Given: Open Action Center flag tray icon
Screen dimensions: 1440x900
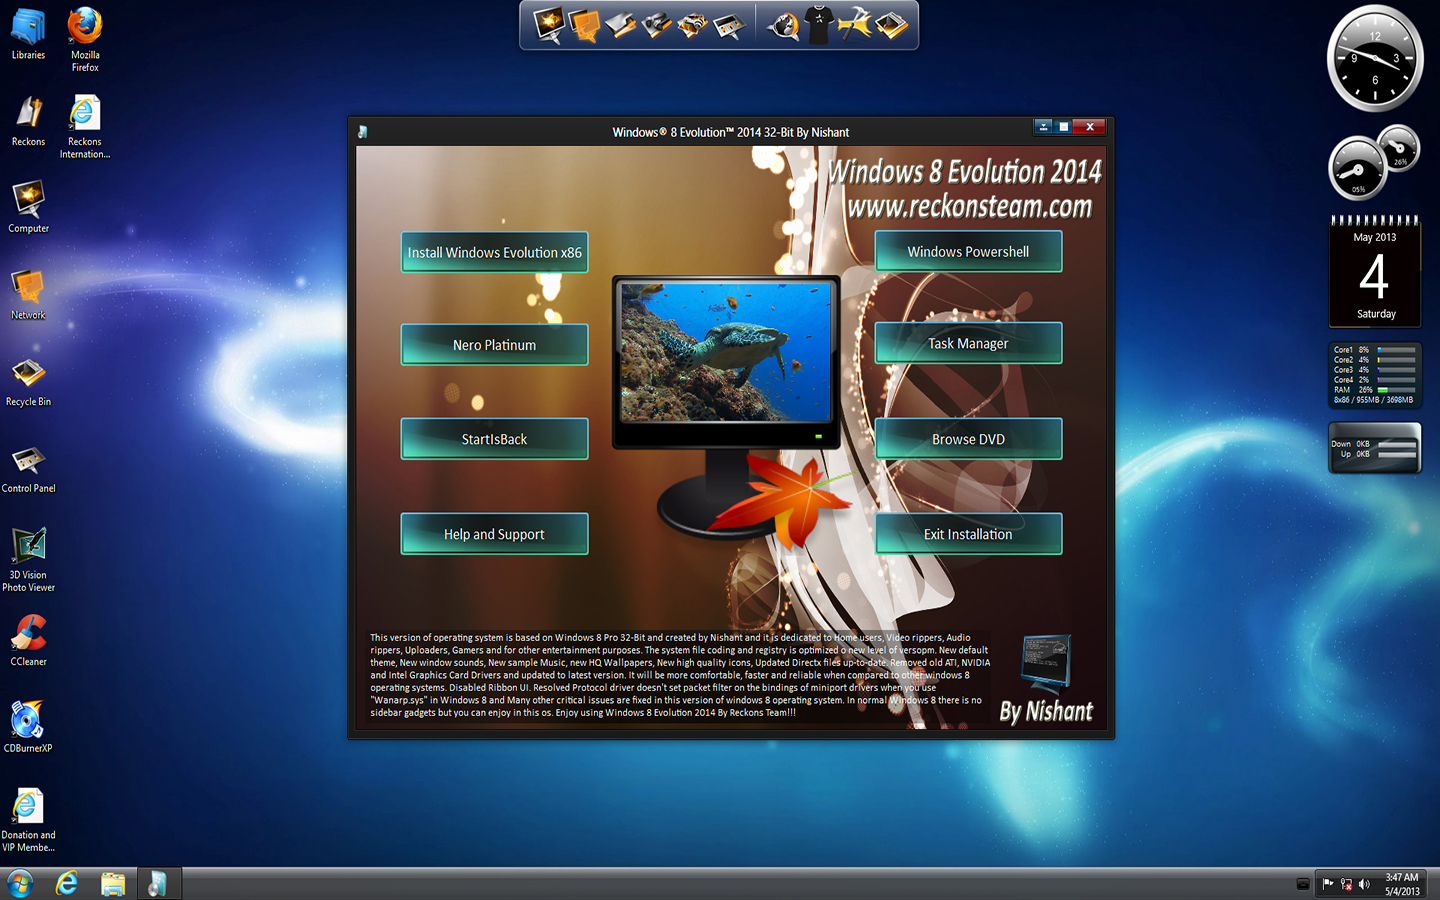Looking at the screenshot, I should pos(1328,884).
